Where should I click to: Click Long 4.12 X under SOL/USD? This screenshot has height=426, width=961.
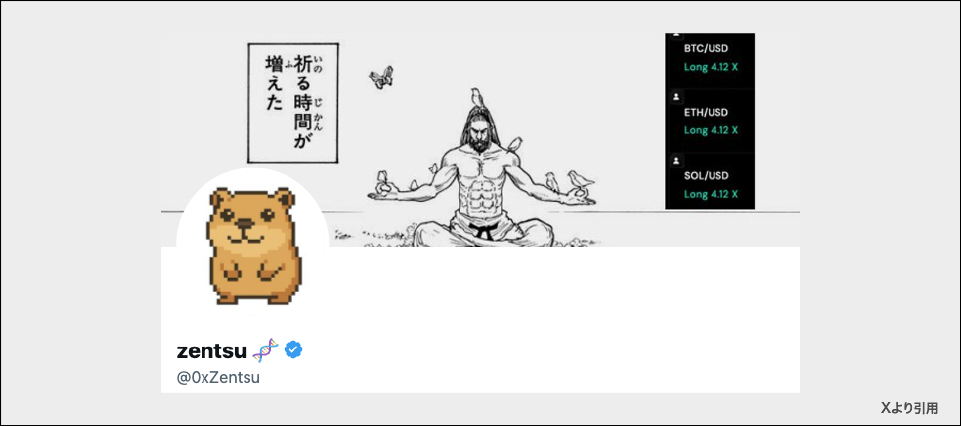(x=711, y=194)
